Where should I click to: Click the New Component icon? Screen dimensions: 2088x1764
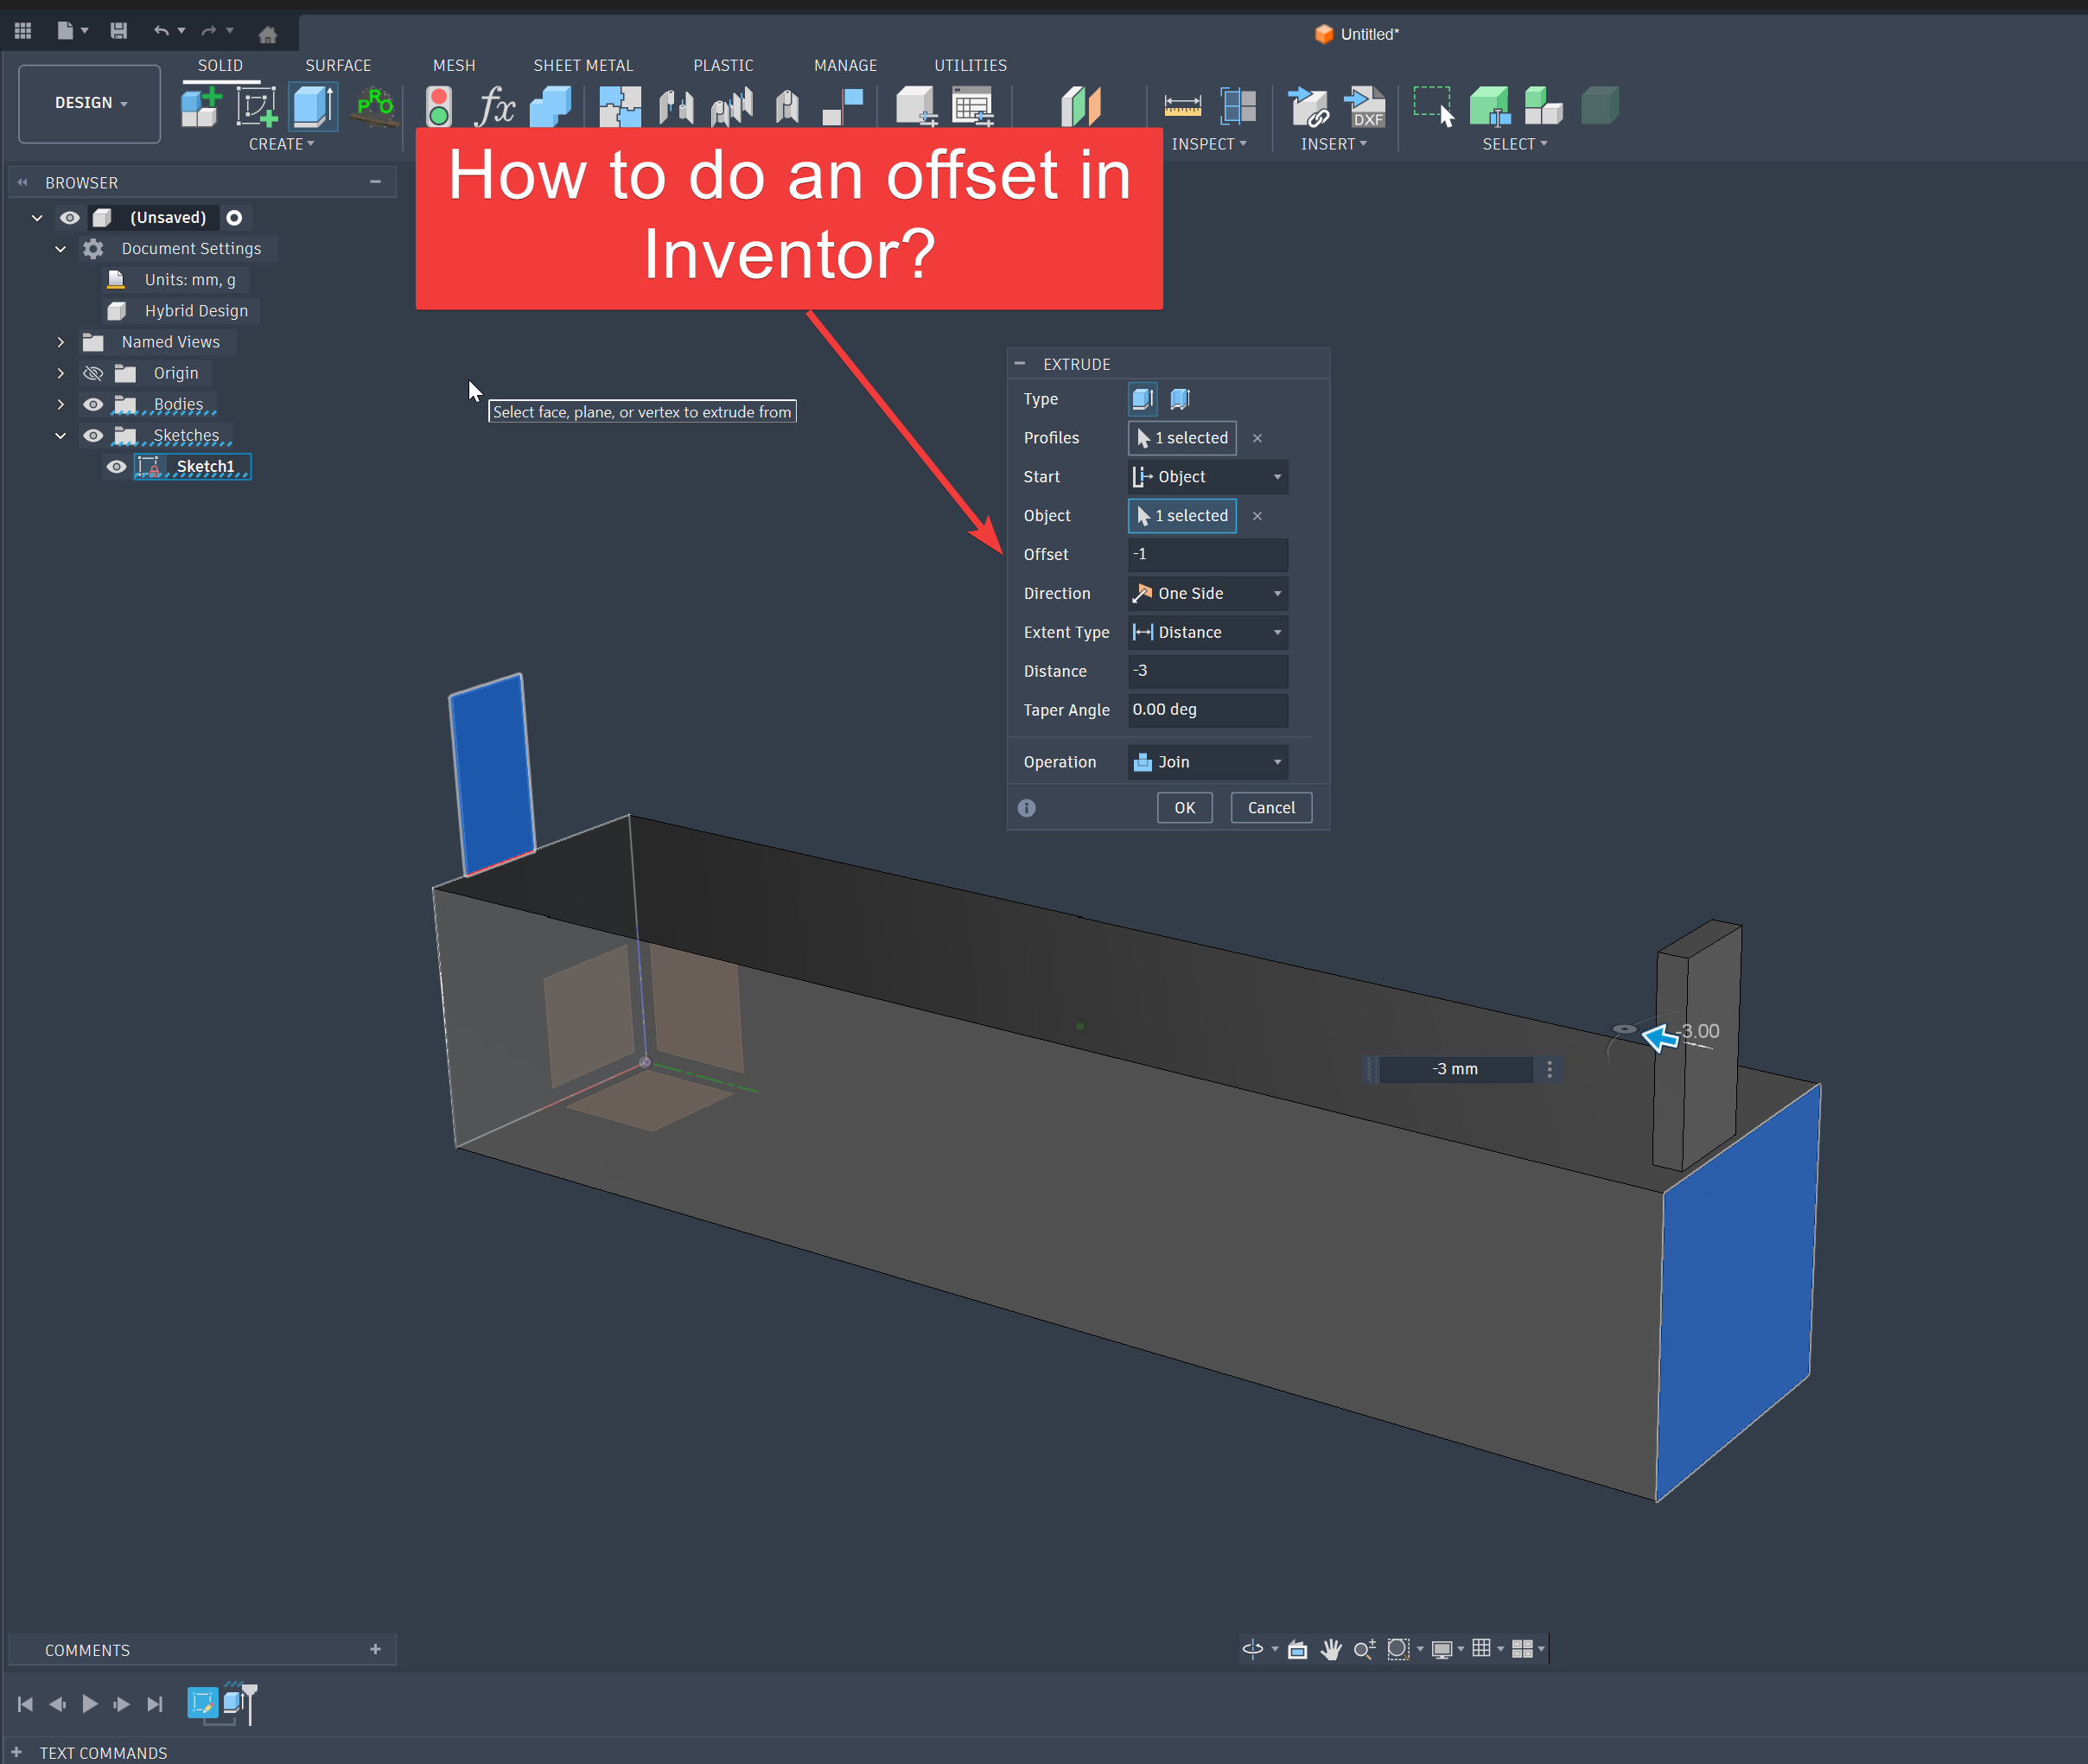pyautogui.click(x=201, y=106)
